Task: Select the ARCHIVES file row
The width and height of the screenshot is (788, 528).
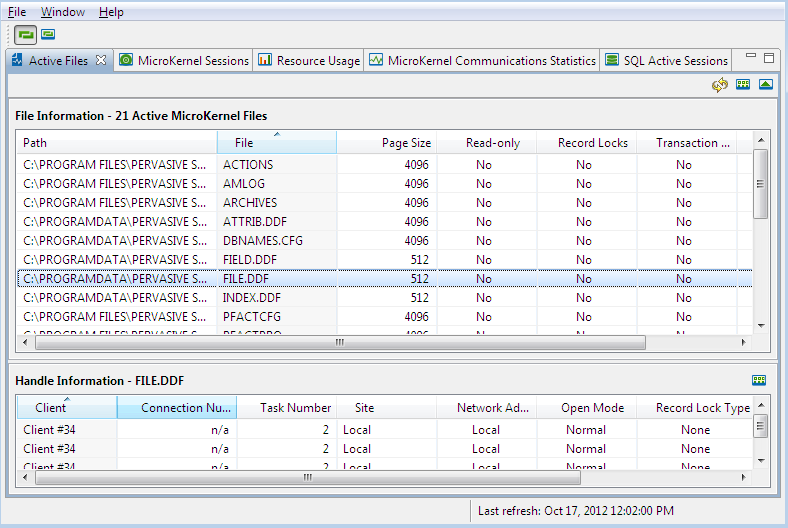Action: (x=250, y=203)
